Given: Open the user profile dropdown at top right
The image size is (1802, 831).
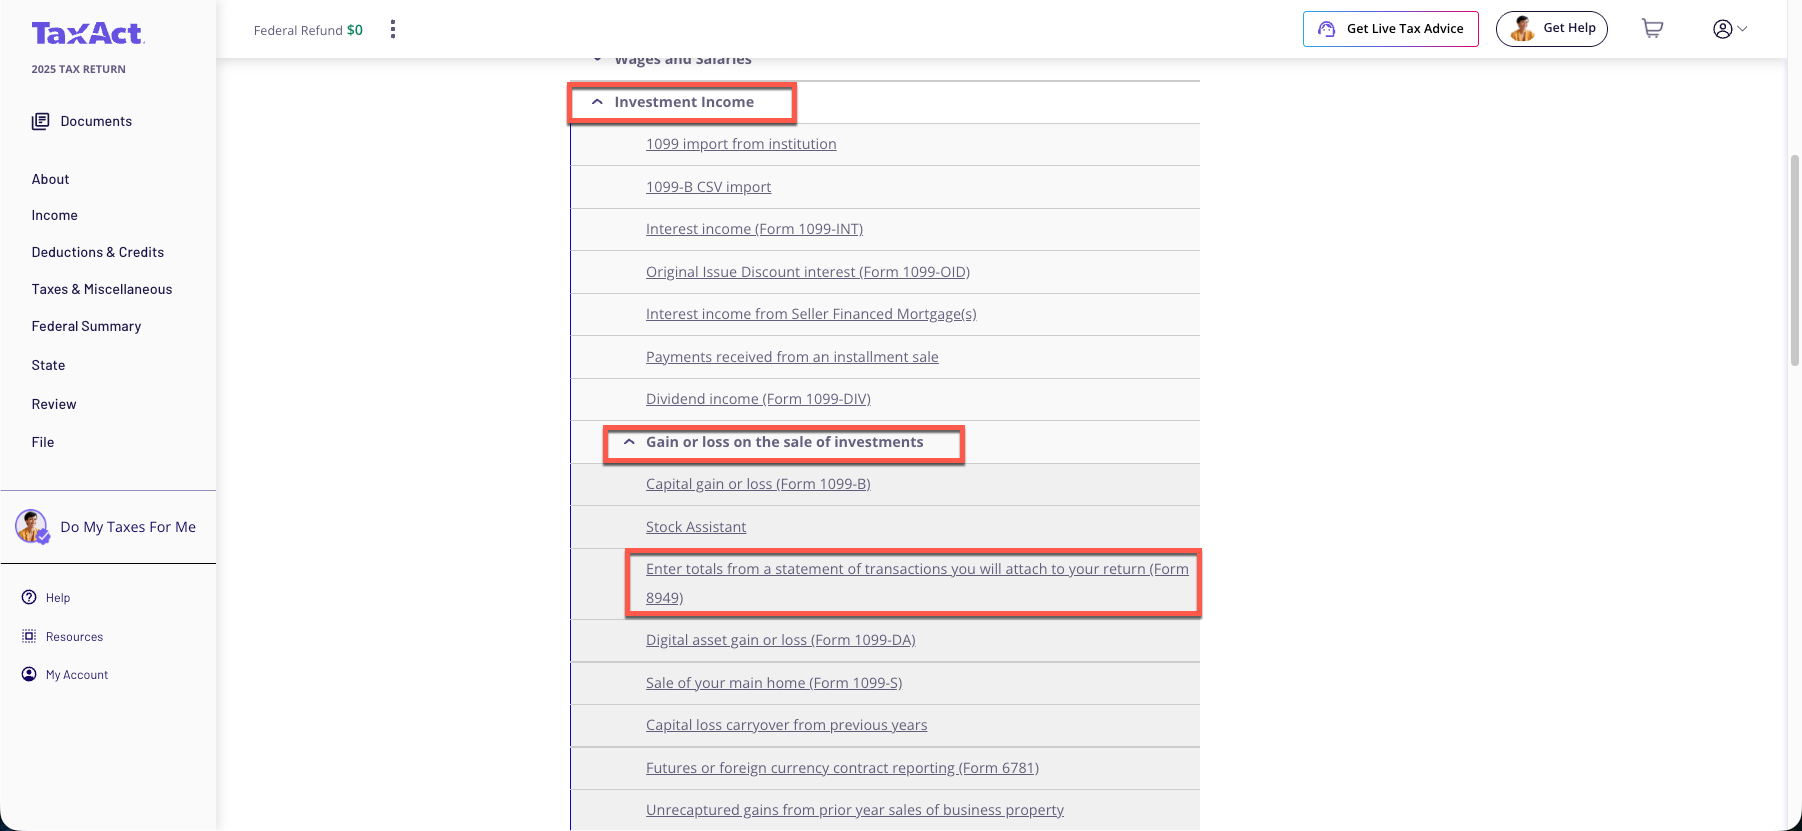Looking at the screenshot, I should (x=1729, y=29).
